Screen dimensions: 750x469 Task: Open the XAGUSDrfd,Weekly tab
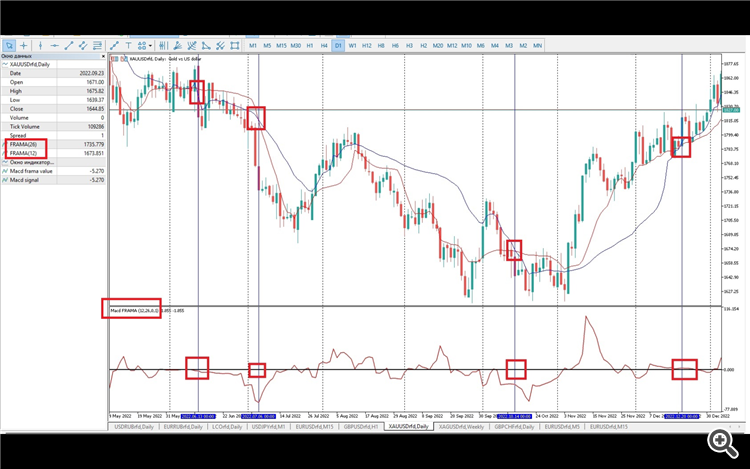(x=462, y=426)
